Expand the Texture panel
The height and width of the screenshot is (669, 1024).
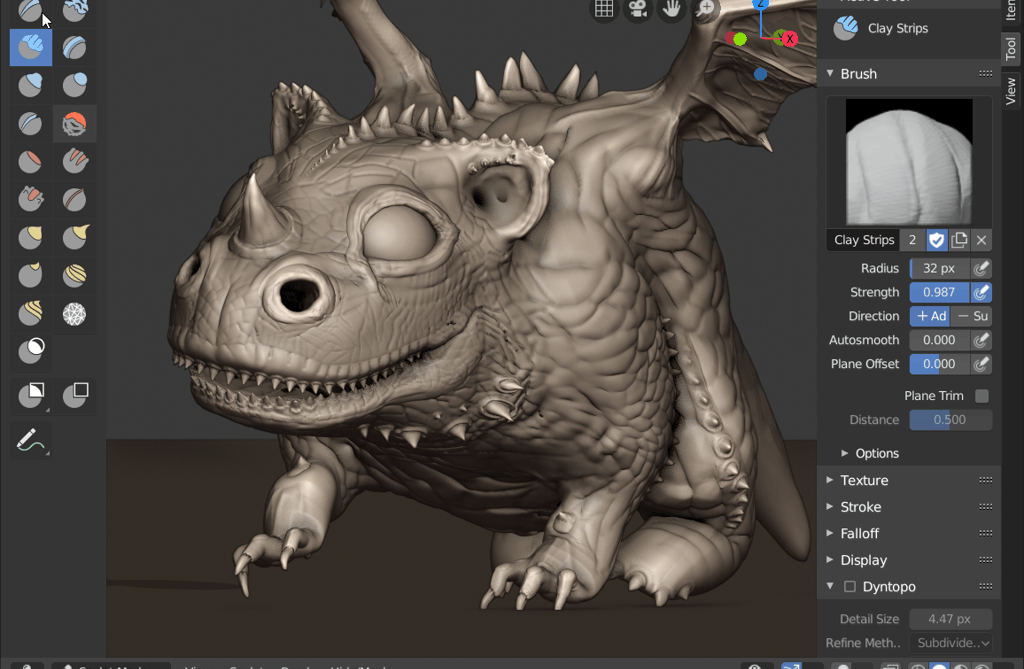coord(864,480)
